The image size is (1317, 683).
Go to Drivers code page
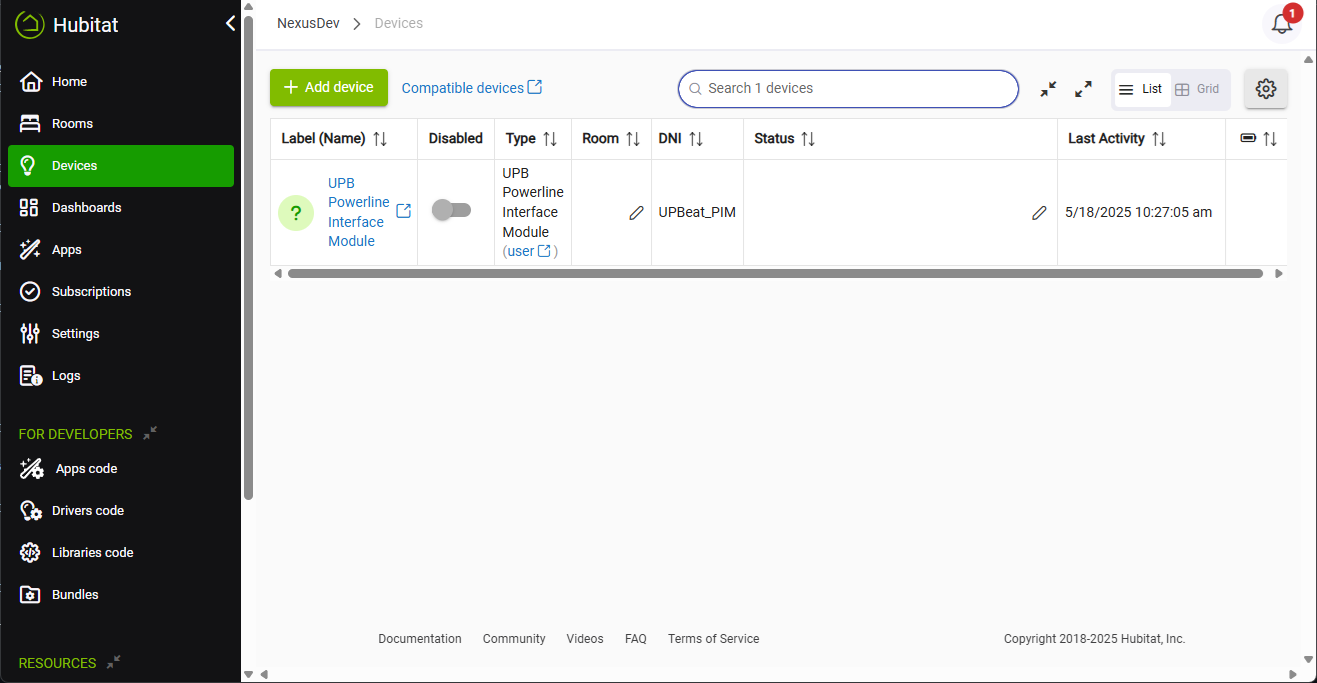[88, 511]
